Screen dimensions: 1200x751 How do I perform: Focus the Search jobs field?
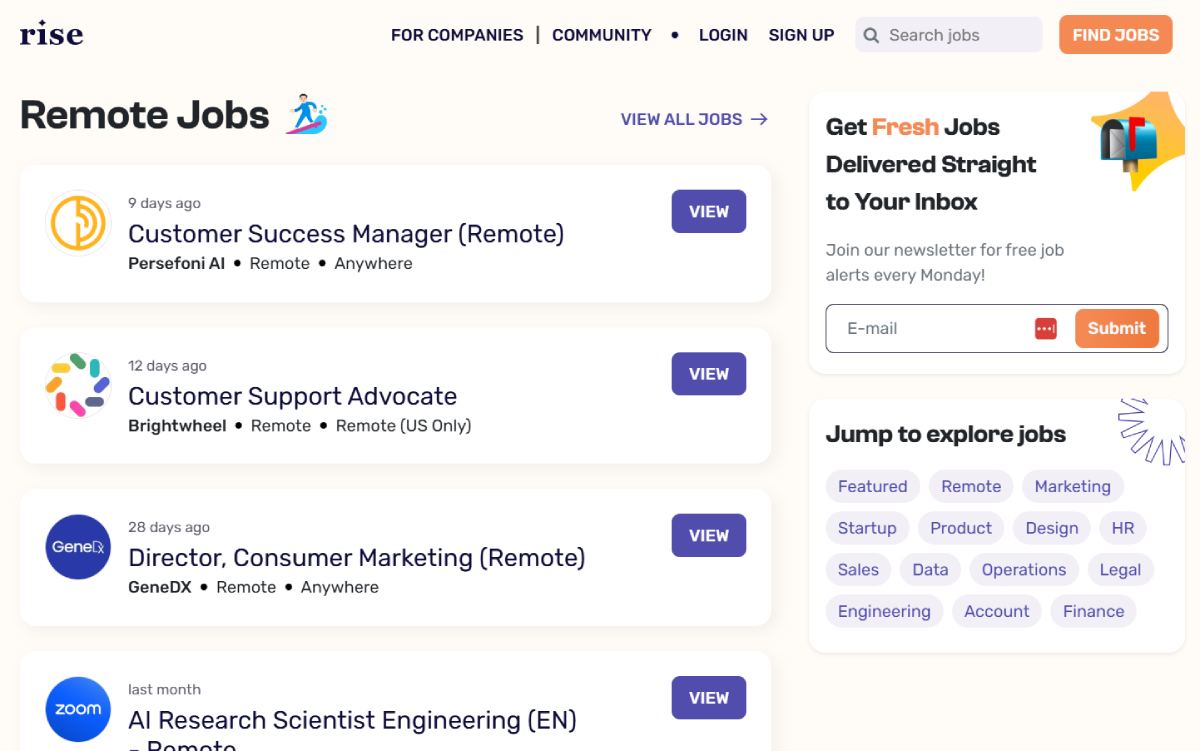[x=949, y=35]
